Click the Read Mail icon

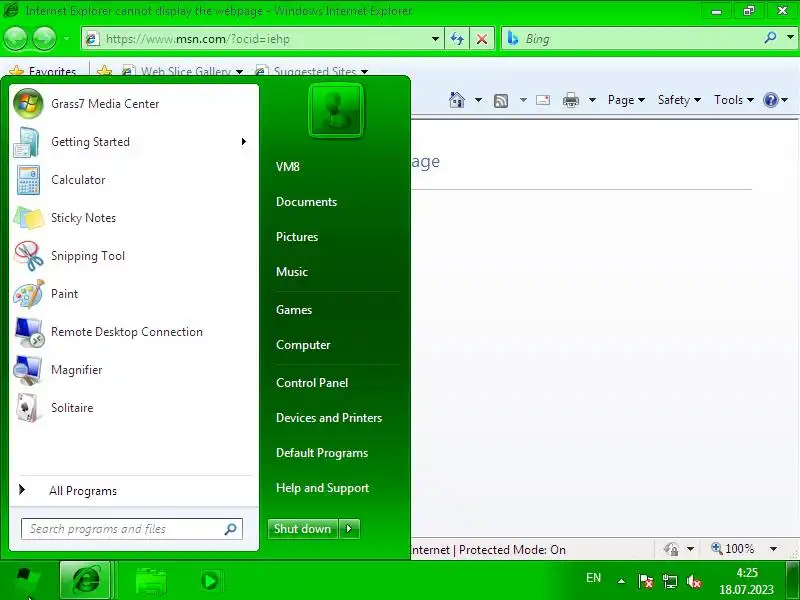click(x=543, y=100)
